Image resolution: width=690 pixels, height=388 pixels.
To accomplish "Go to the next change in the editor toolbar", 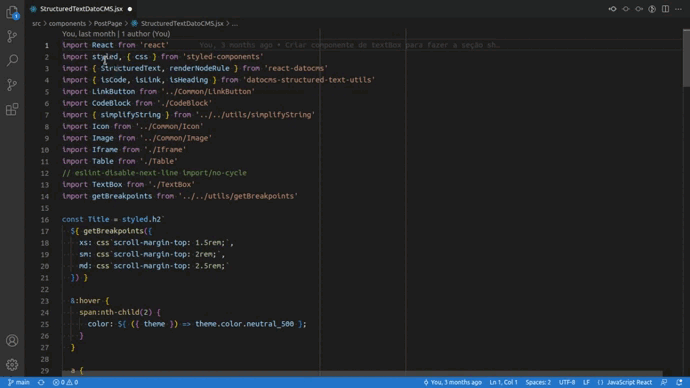I will (x=639, y=9).
